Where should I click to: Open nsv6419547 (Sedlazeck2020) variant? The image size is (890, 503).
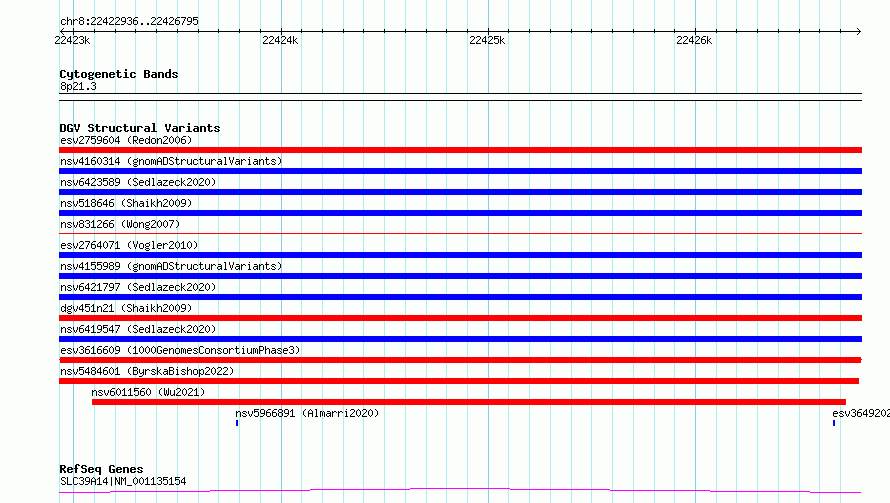pos(138,329)
